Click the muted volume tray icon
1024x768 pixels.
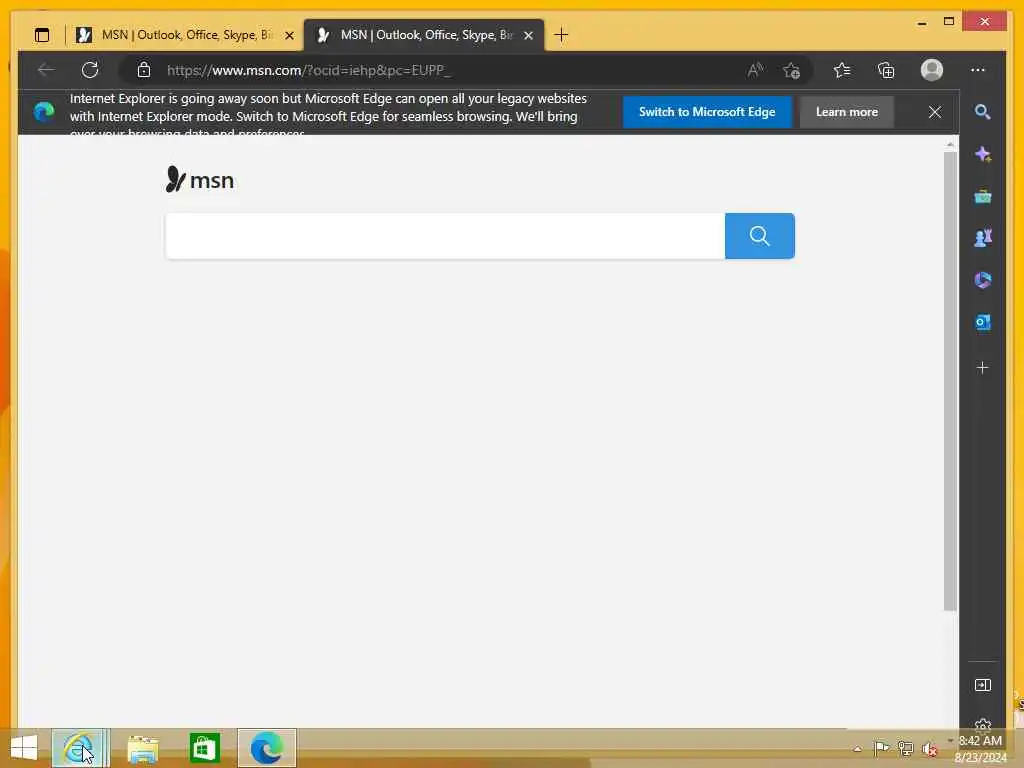tap(929, 748)
